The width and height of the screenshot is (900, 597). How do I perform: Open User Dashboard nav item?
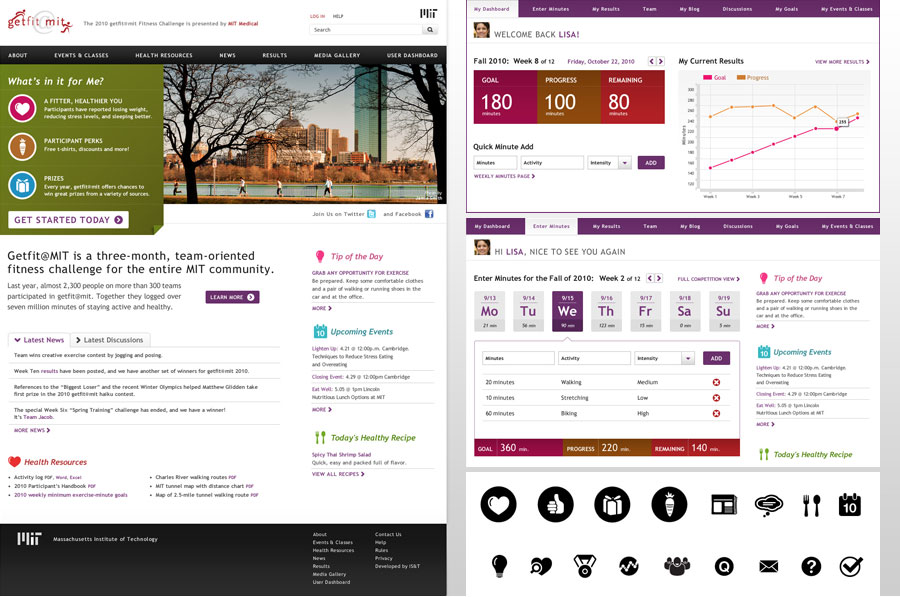[412, 55]
